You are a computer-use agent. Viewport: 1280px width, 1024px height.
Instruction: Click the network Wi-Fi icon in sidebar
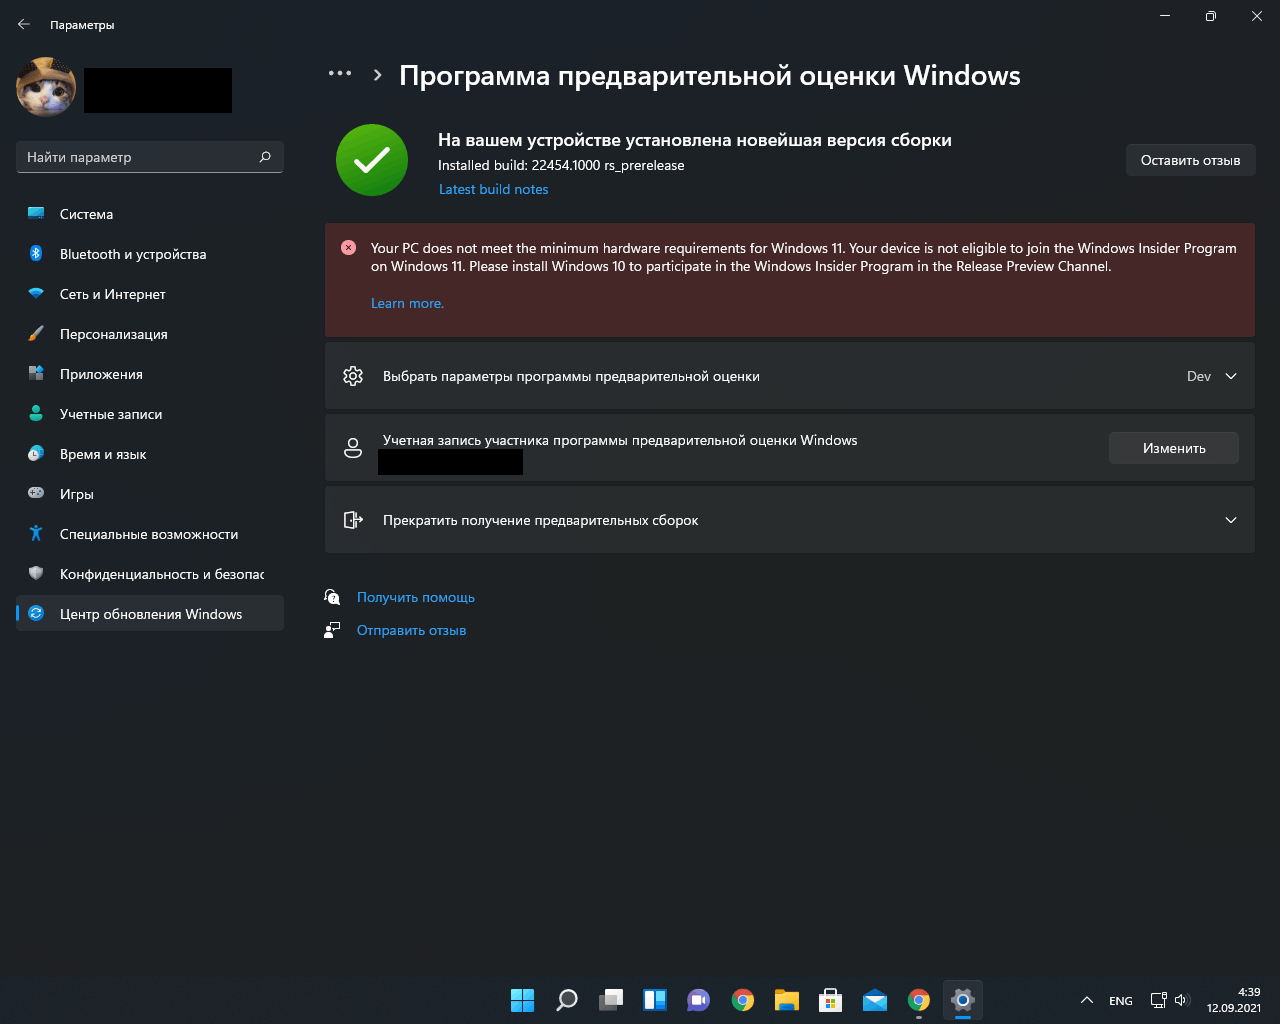point(36,294)
